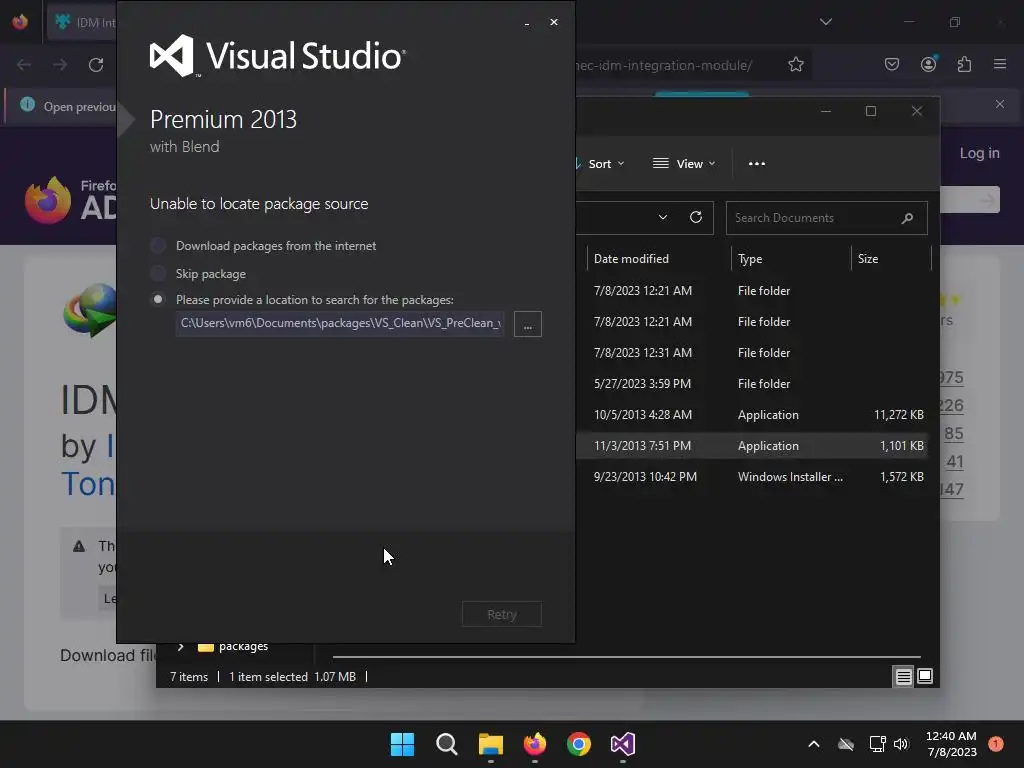Select the Application sized 1,101 KB

(x=752, y=446)
